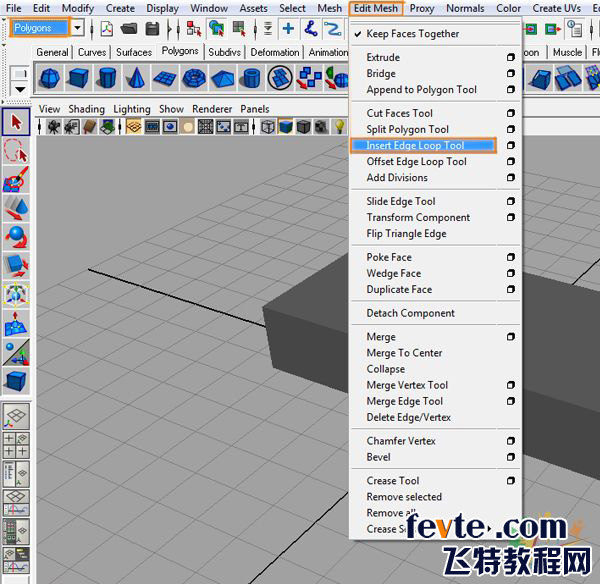Image resolution: width=600 pixels, height=584 pixels.
Task: Select the Single Perspective view layout
Action: pyautogui.click(x=16, y=416)
